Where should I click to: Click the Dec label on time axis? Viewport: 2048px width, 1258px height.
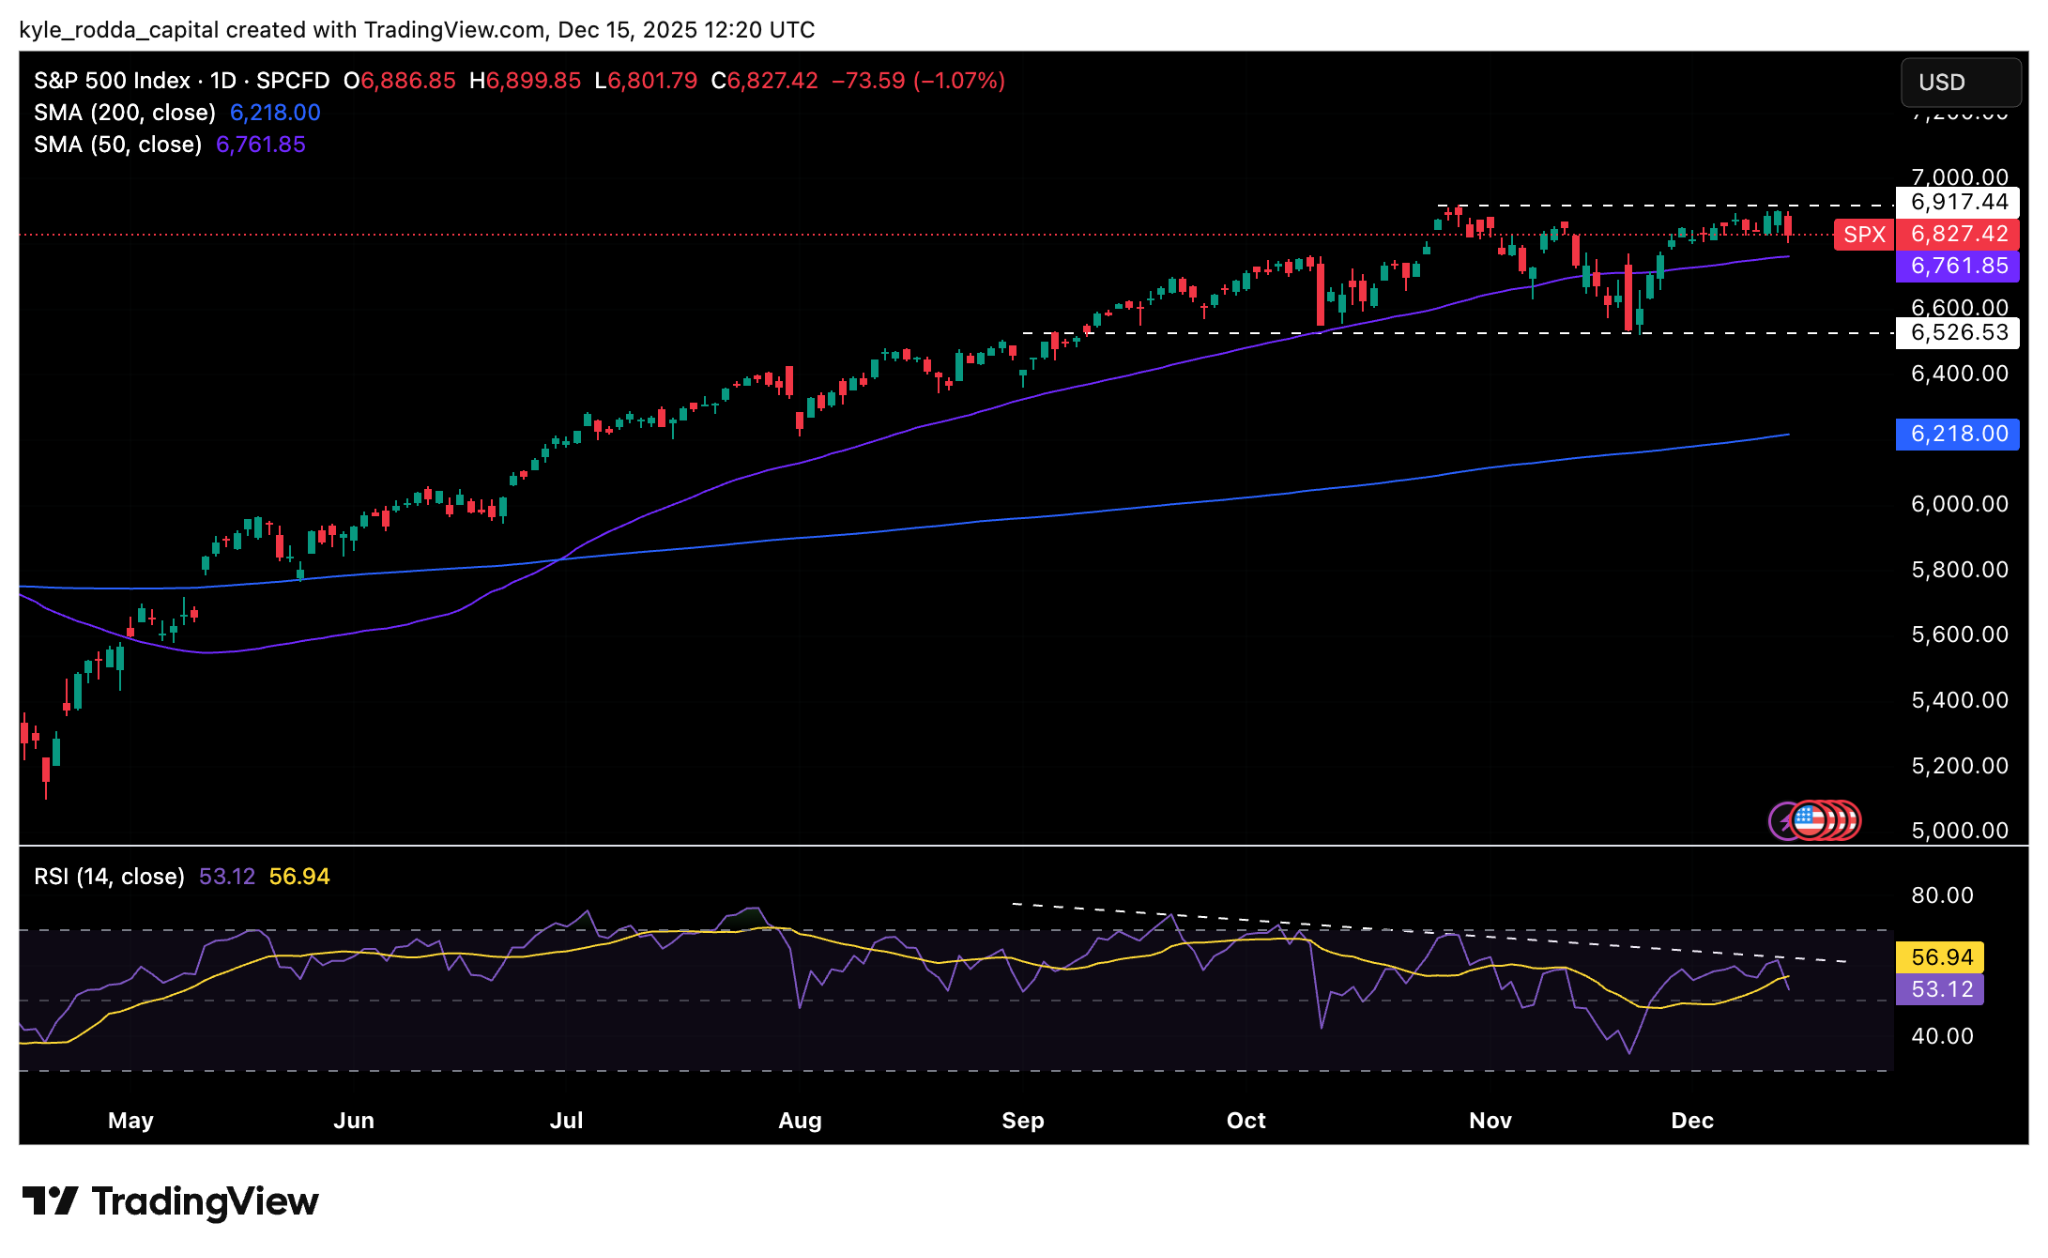point(1692,1120)
